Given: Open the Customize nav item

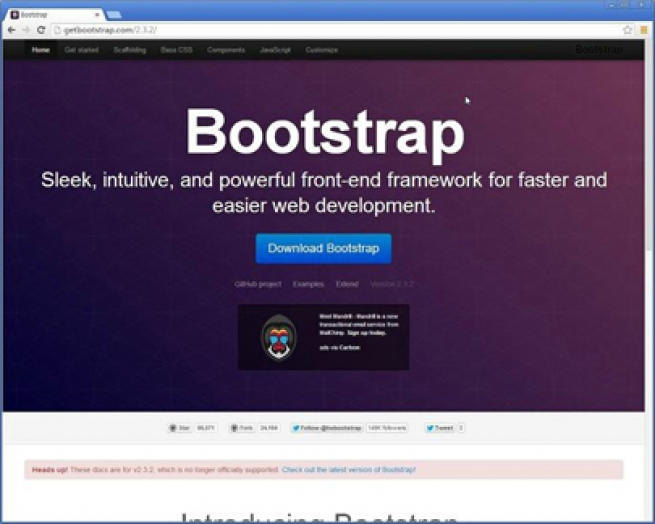Looking at the screenshot, I should (321, 50).
